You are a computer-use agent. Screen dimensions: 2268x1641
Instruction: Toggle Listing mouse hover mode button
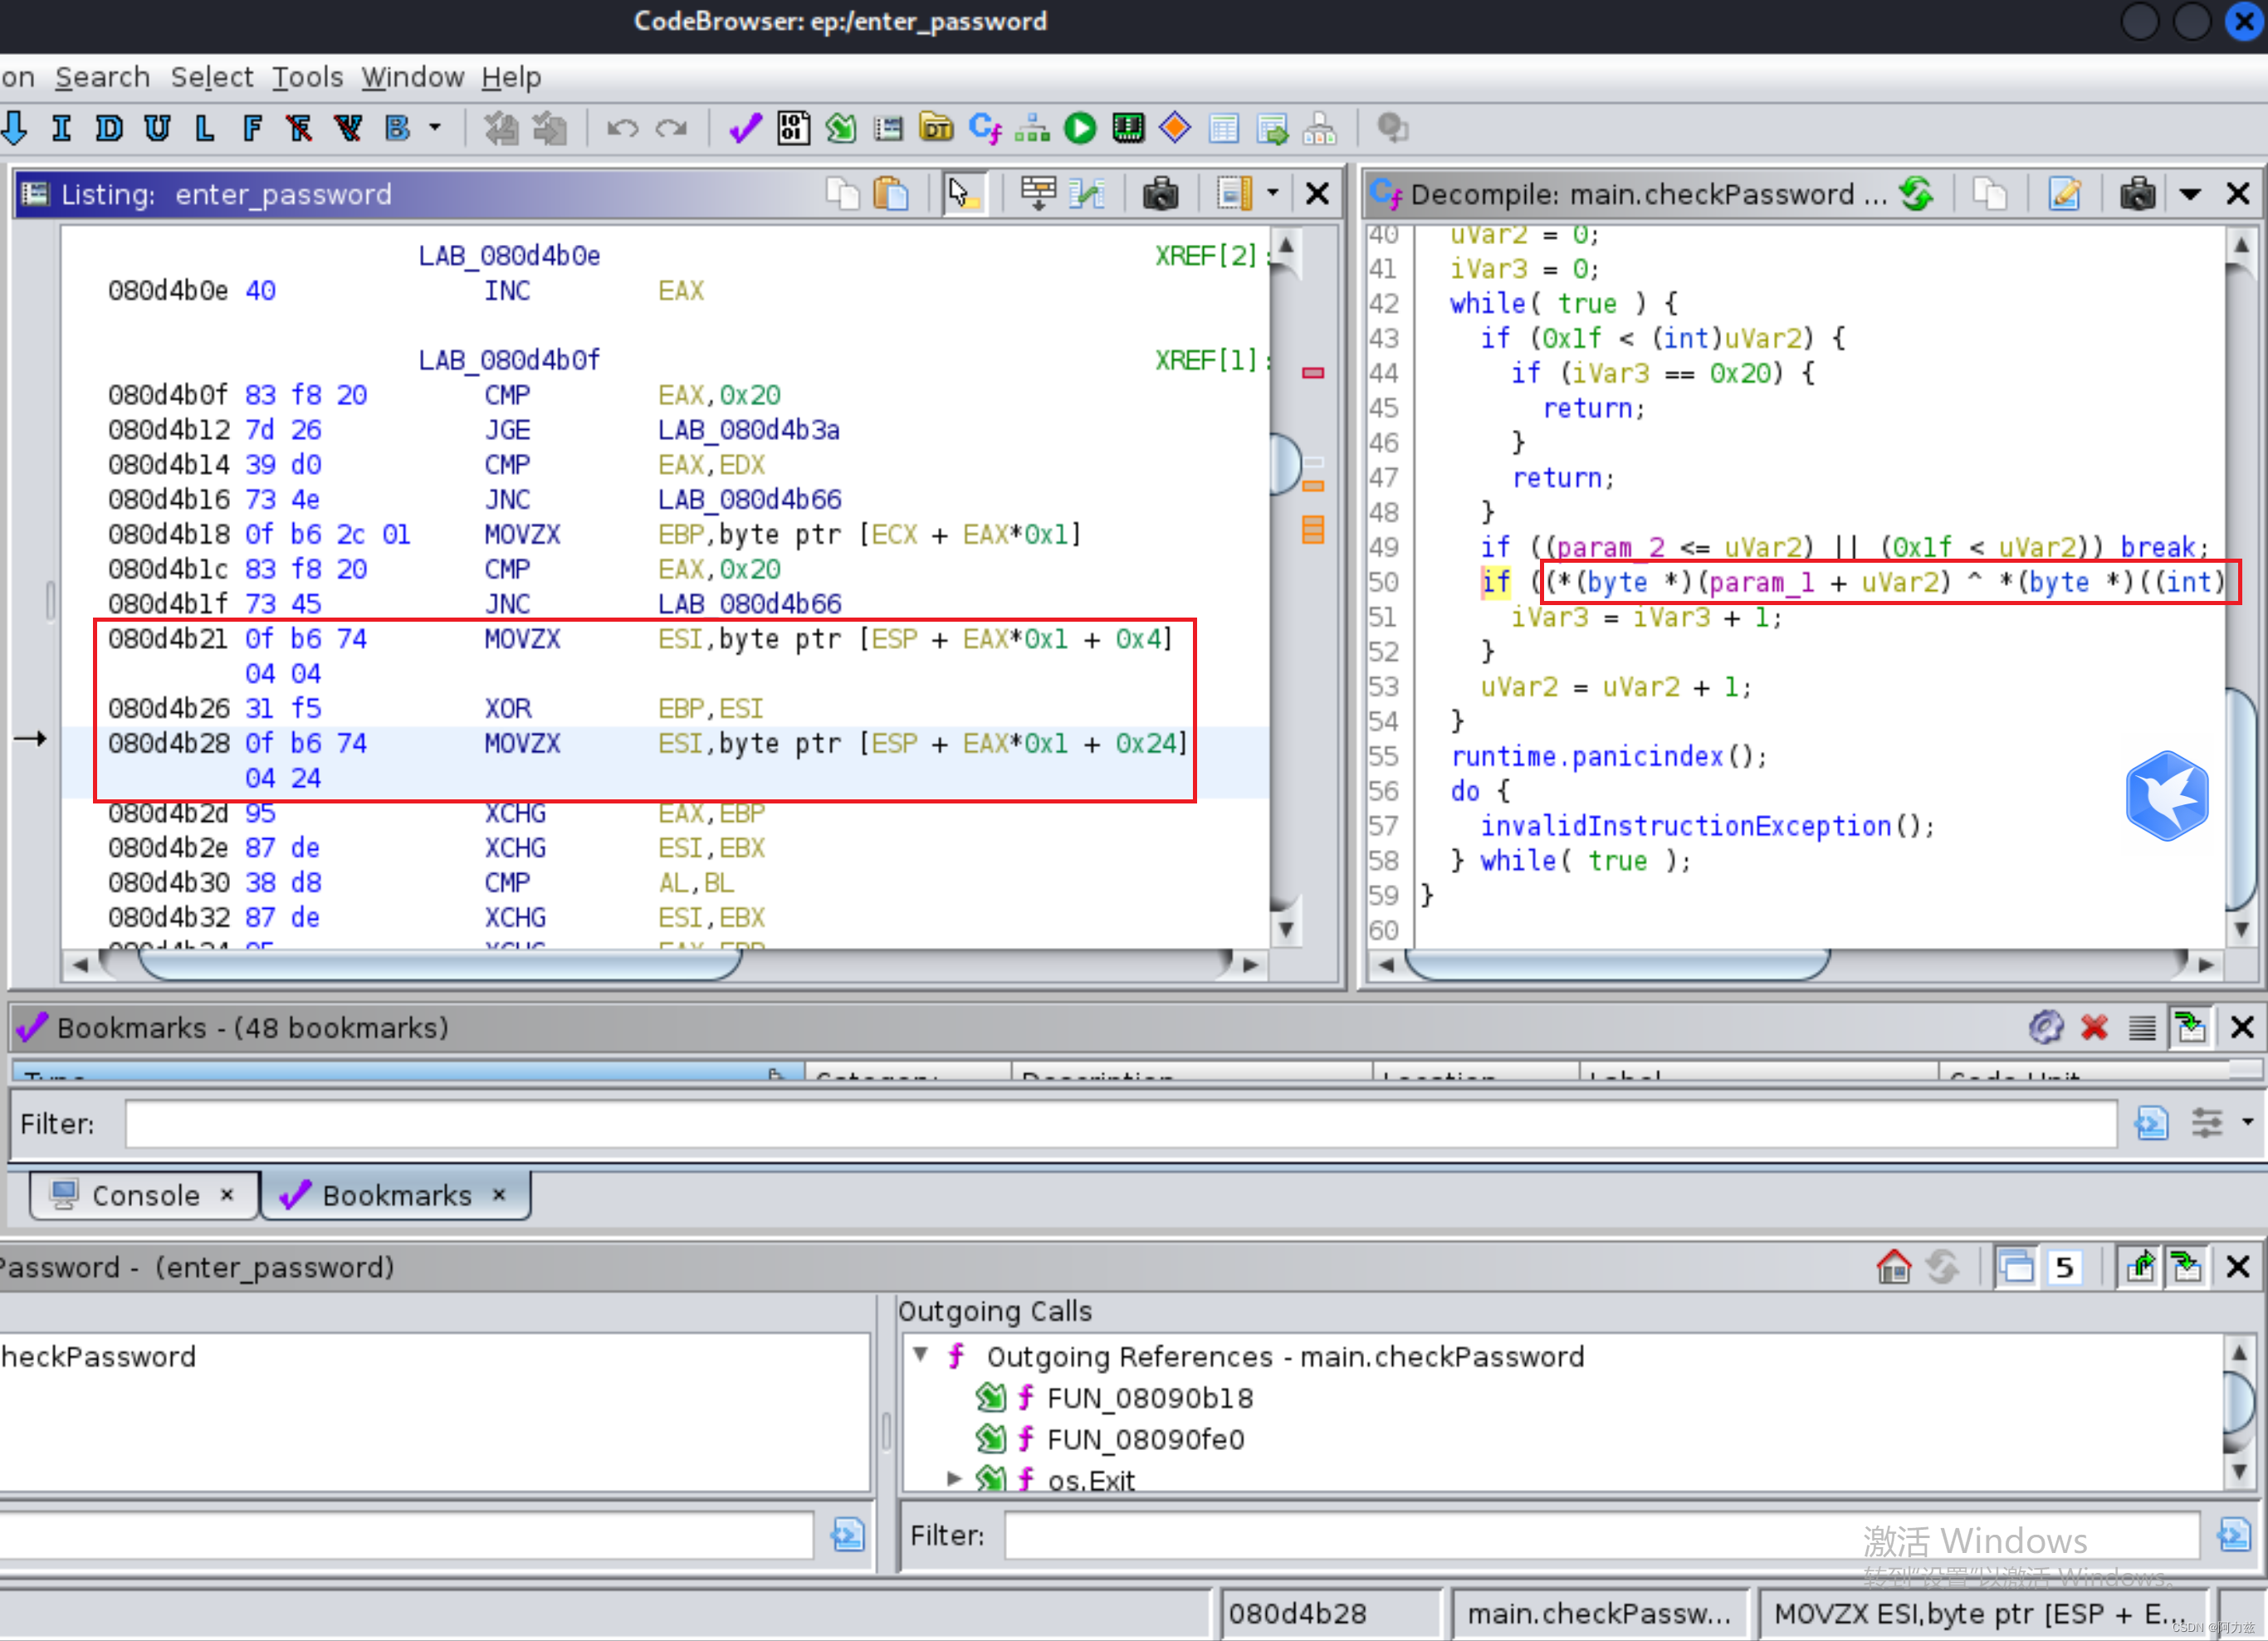point(963,193)
